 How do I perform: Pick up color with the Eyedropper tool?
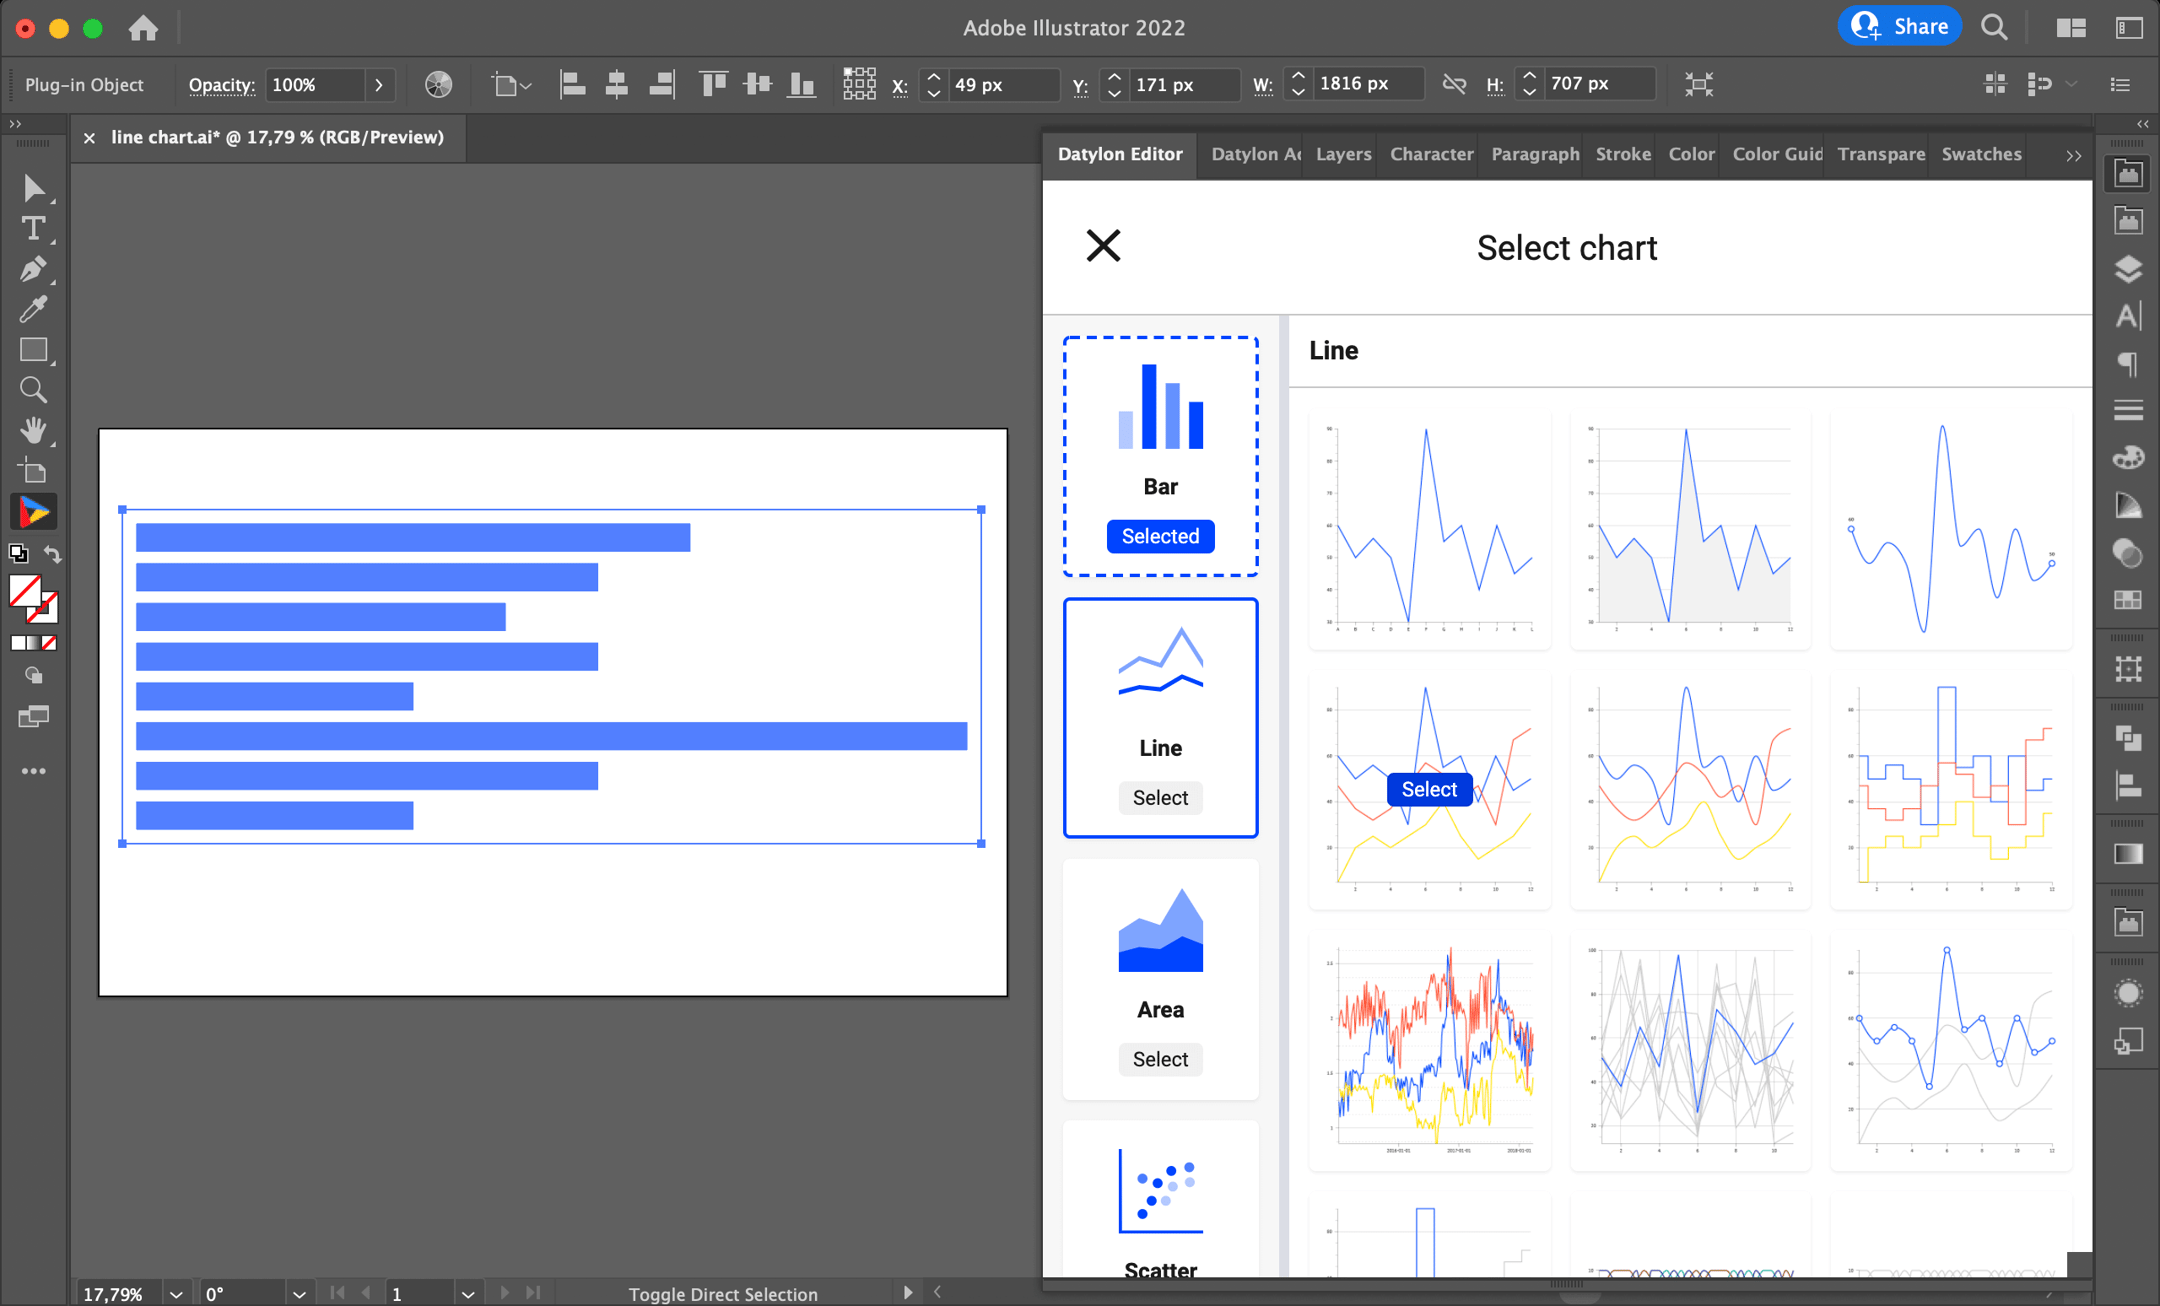(x=33, y=309)
